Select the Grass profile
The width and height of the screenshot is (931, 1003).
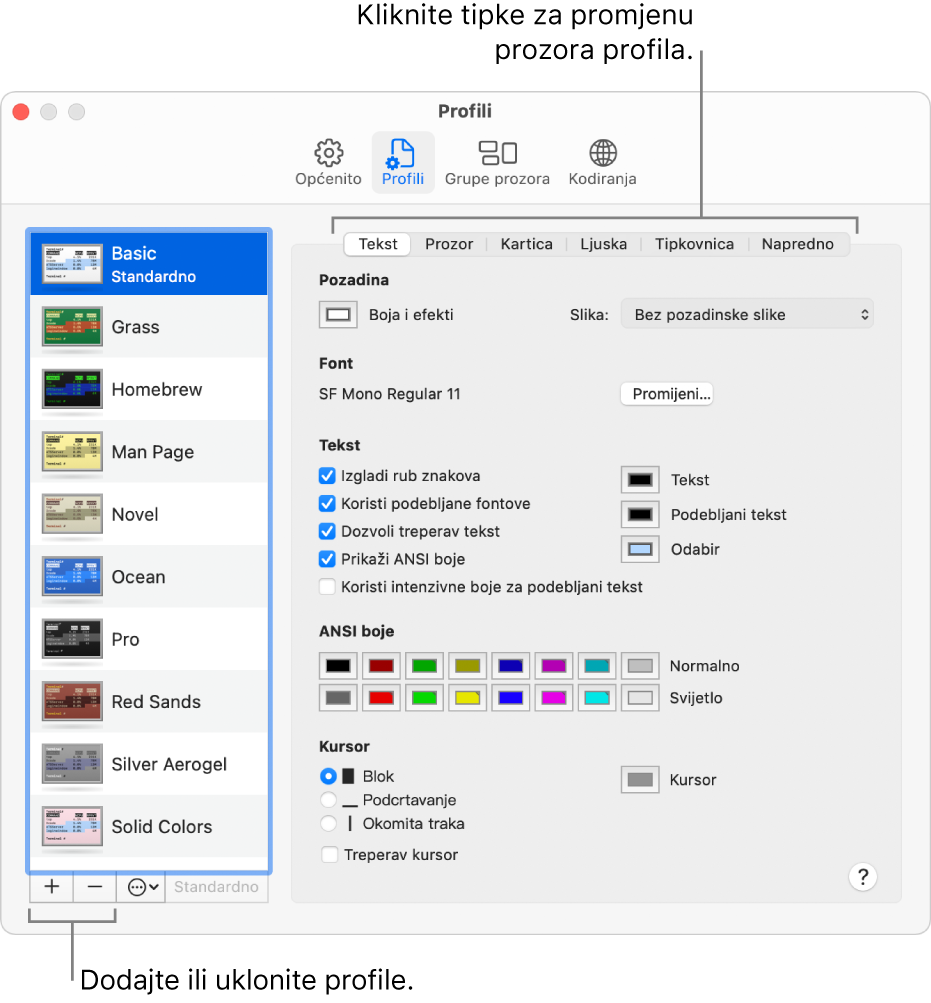[x=149, y=326]
